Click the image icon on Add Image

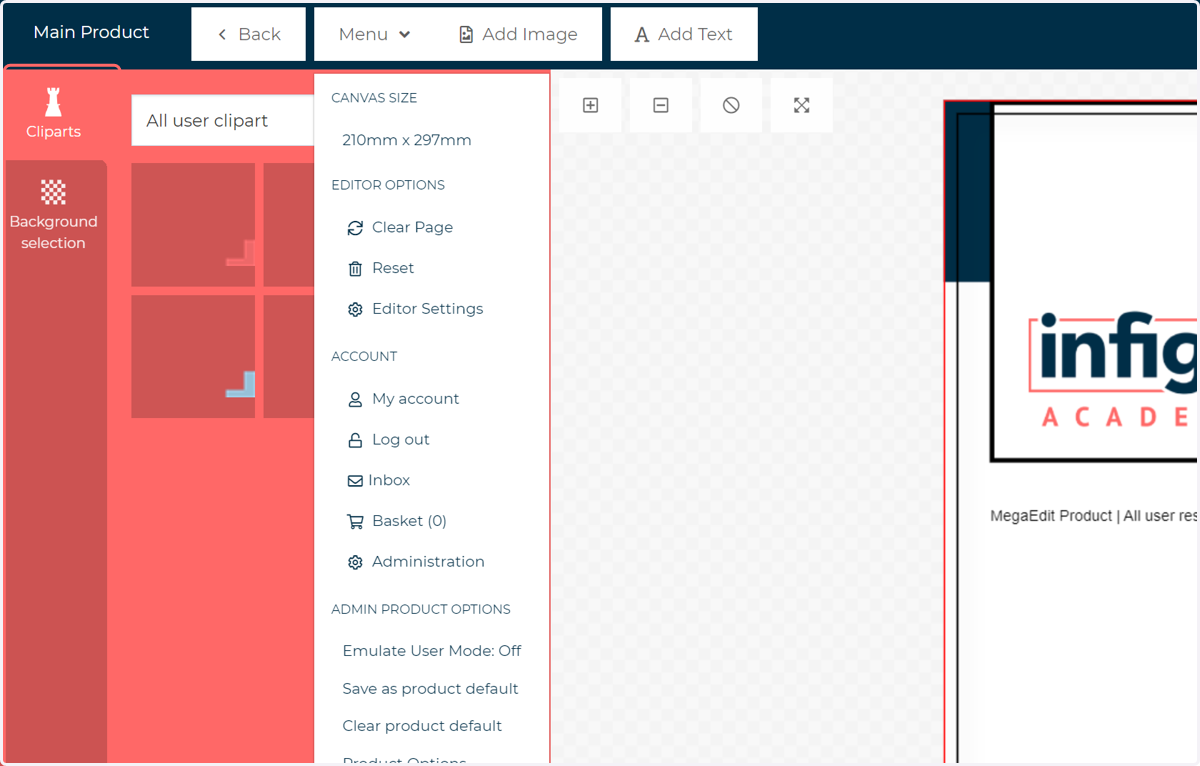[466, 35]
